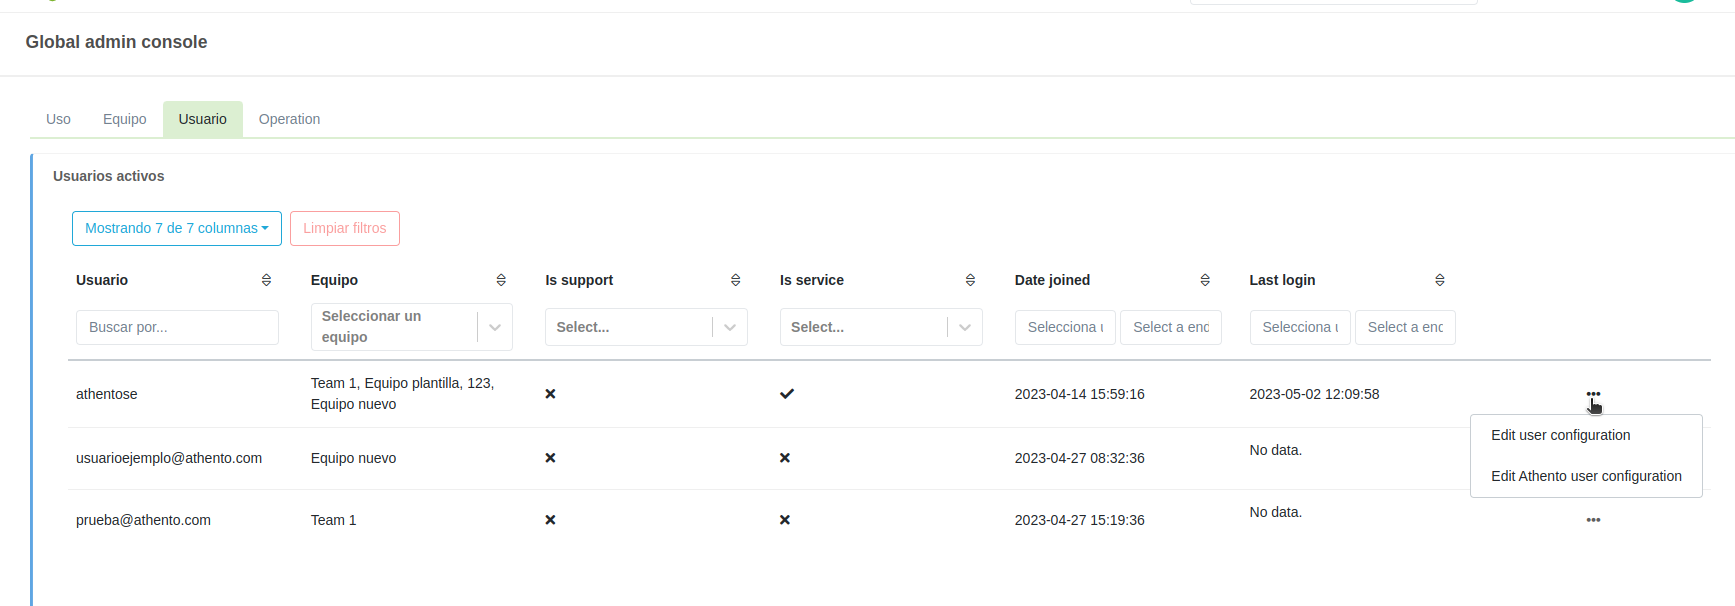The image size is (1735, 606).
Task: Choose 'Edit user configuration' from menu
Action: tap(1560, 435)
